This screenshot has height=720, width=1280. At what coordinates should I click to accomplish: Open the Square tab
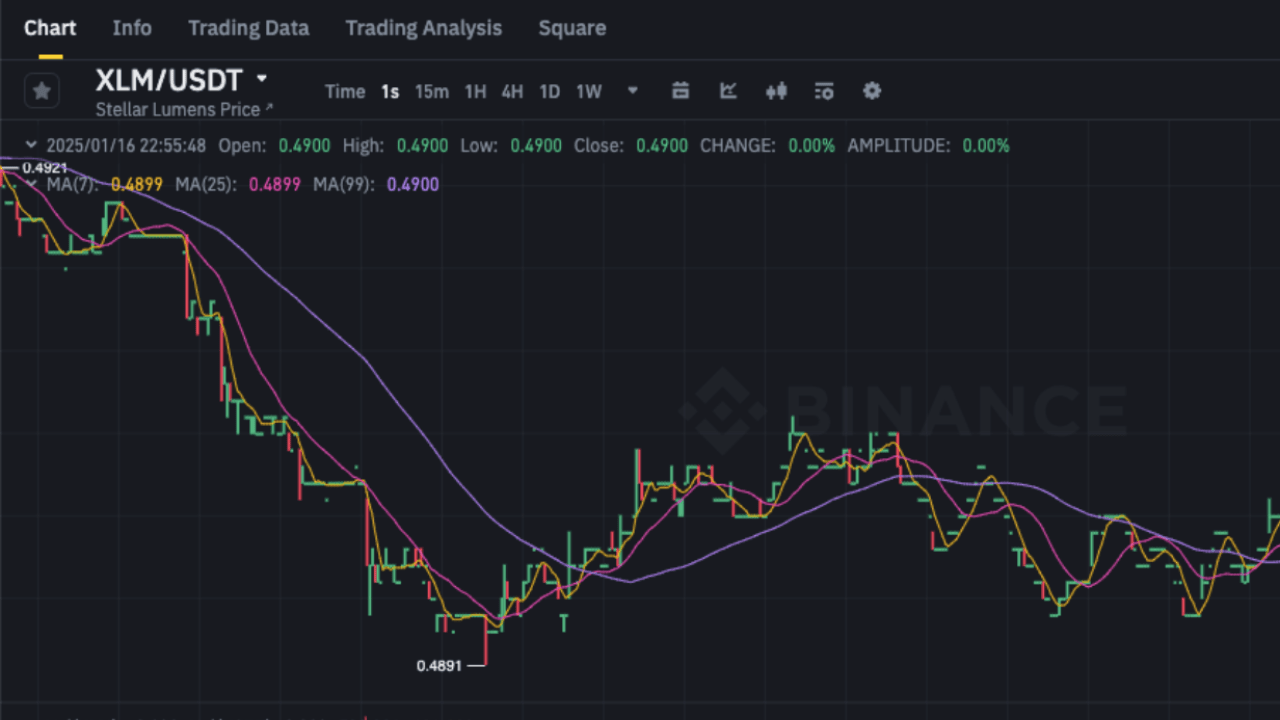[572, 28]
